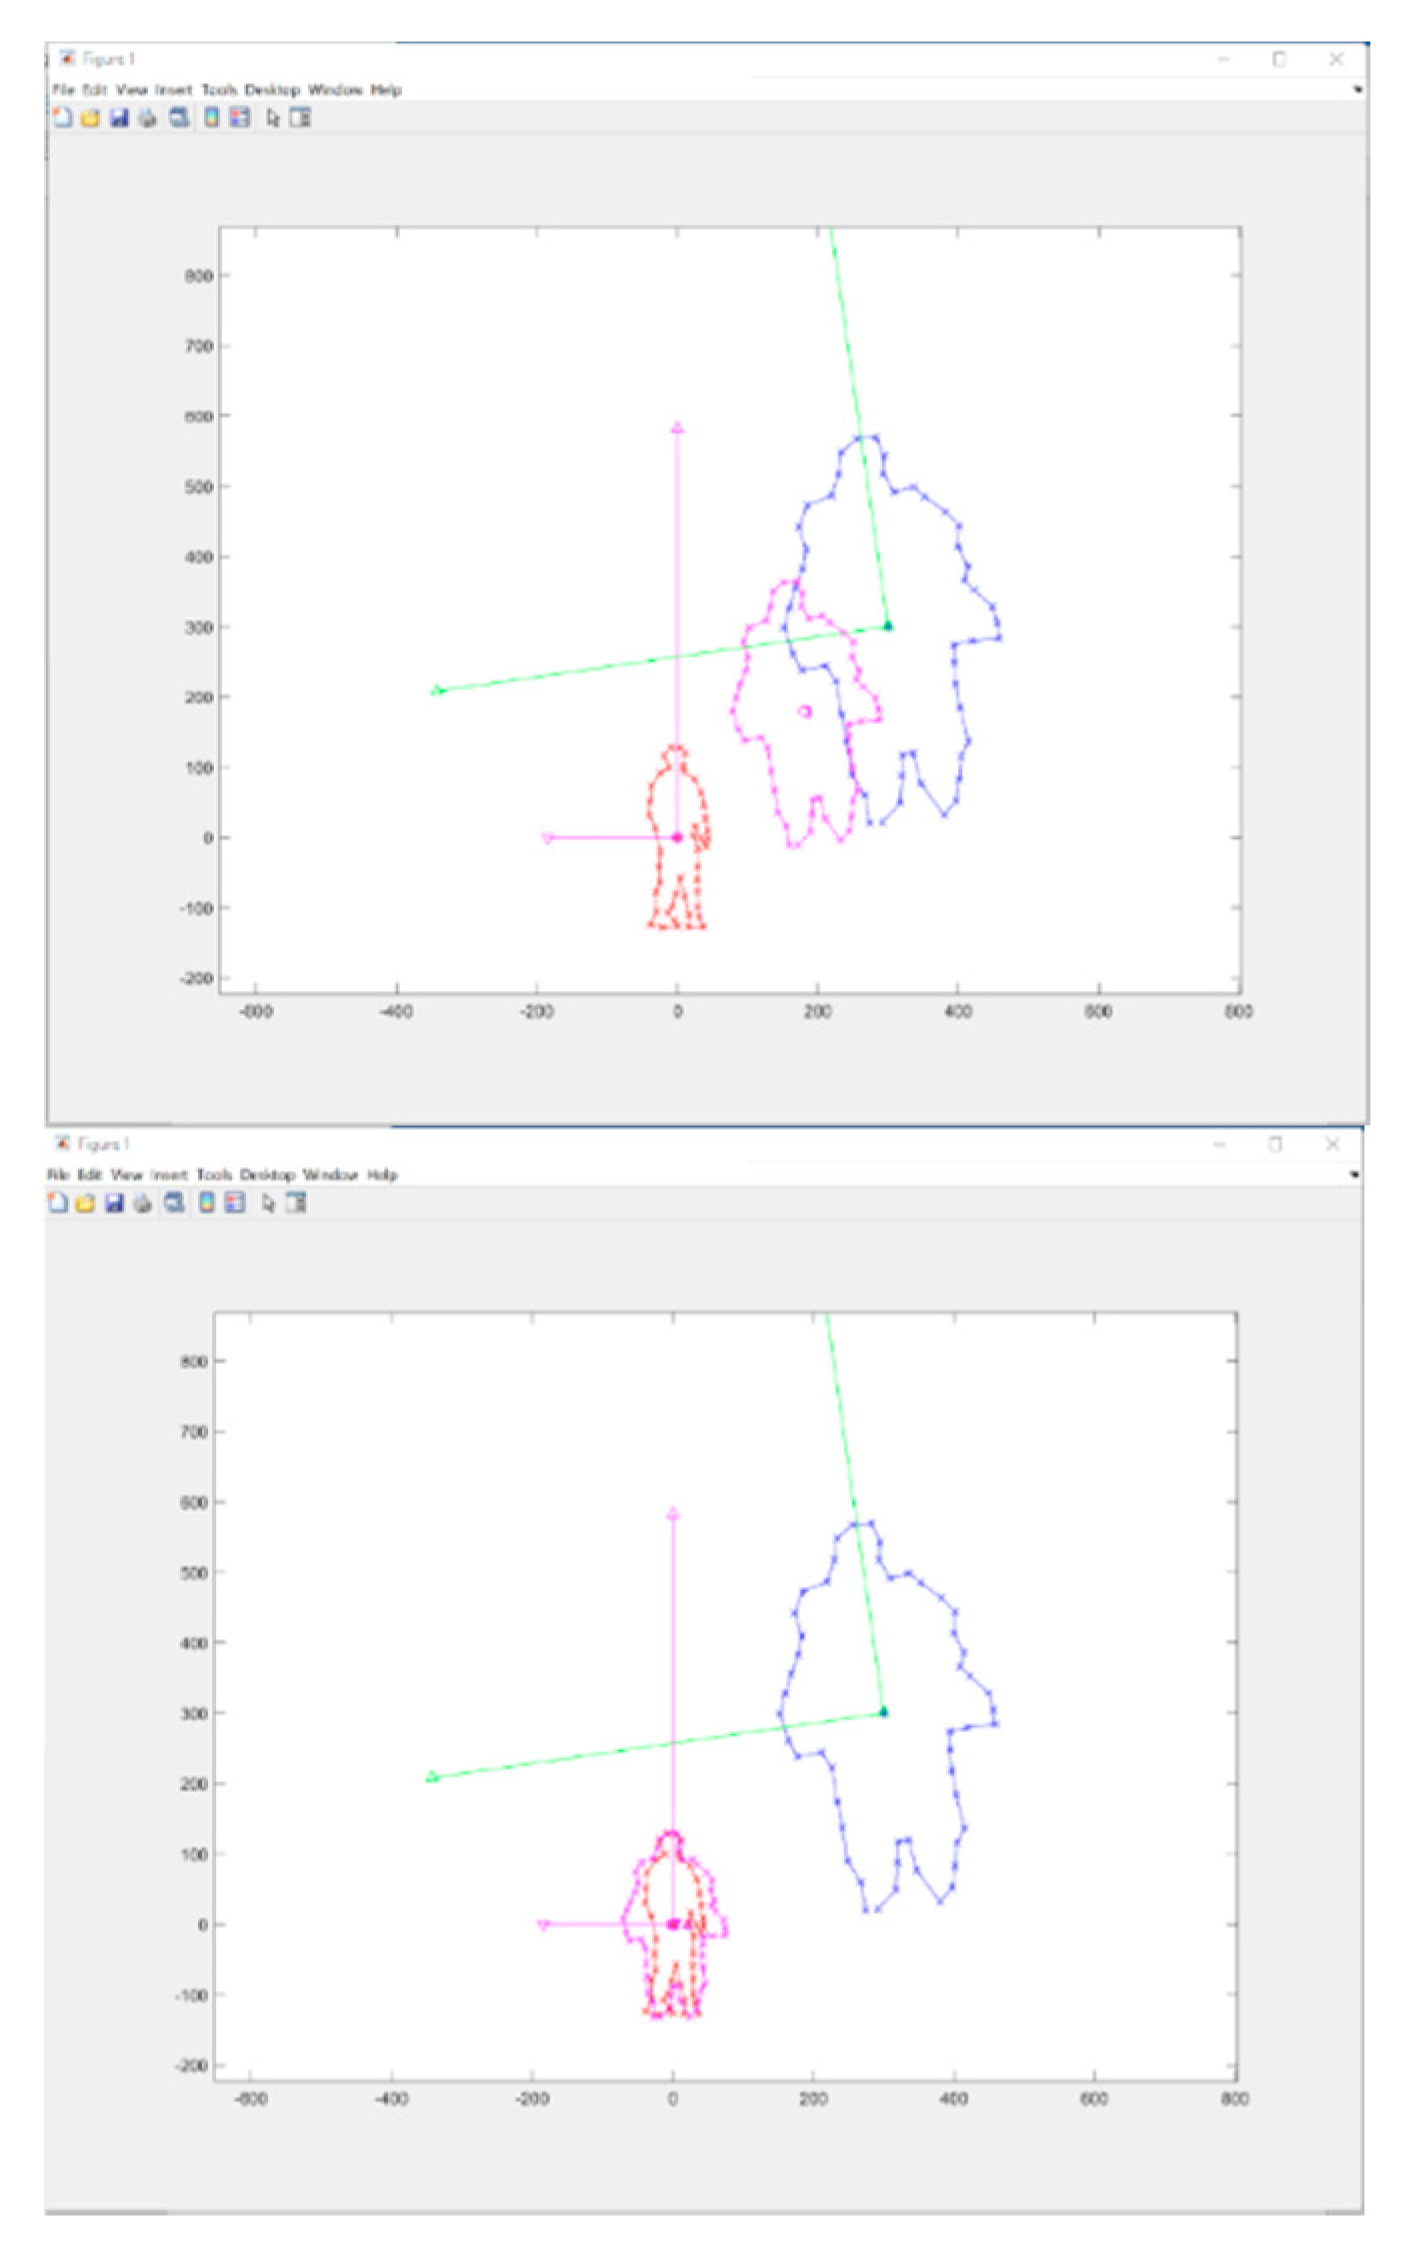This screenshot has width=1404, height=2251.
Task: Click Open File icon in lower figure window
Action: tap(85, 1203)
